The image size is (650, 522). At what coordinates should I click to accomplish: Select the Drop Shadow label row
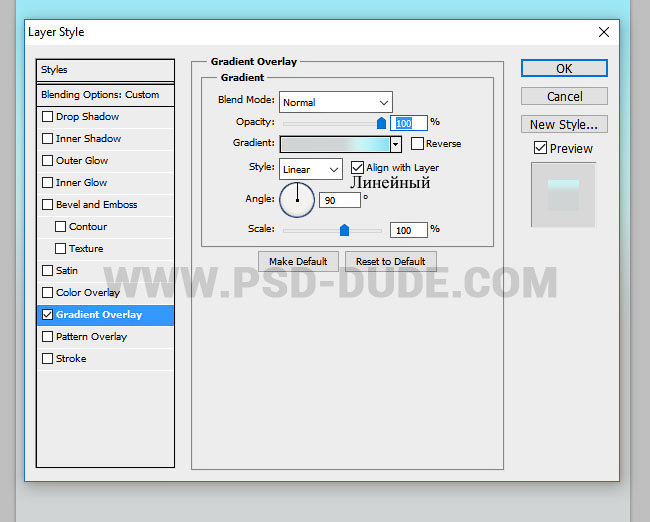[x=87, y=117]
